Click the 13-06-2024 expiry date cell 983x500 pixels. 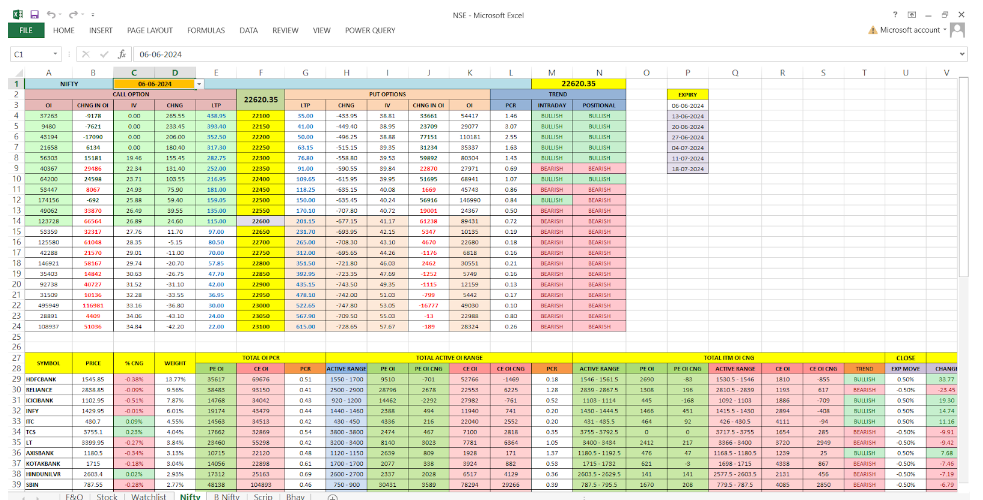tap(688, 115)
